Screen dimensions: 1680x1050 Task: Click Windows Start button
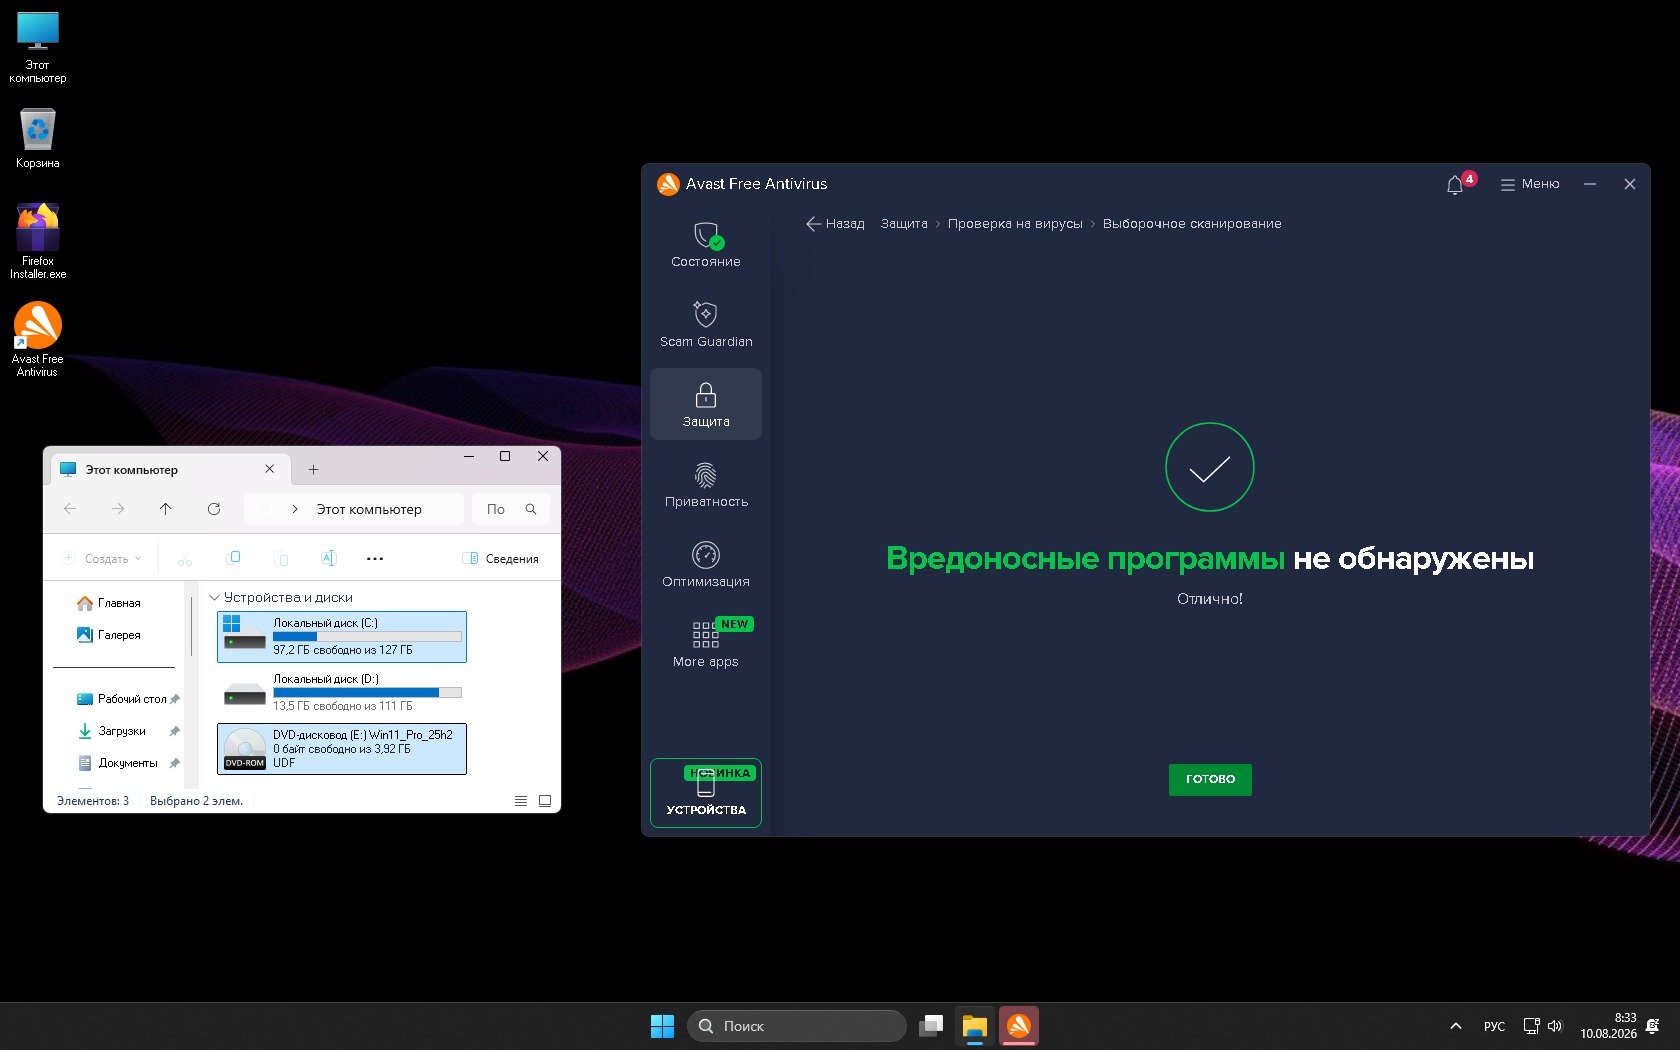[x=662, y=1026]
